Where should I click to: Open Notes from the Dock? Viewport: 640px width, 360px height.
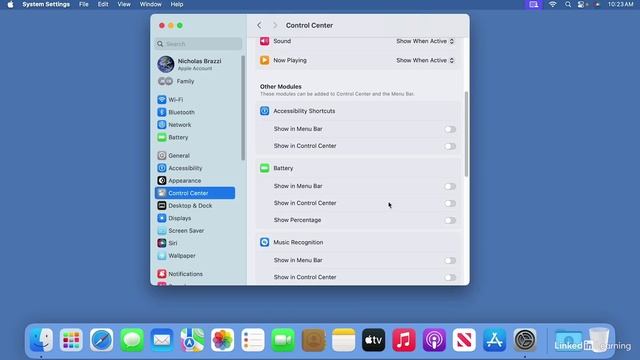click(x=343, y=340)
